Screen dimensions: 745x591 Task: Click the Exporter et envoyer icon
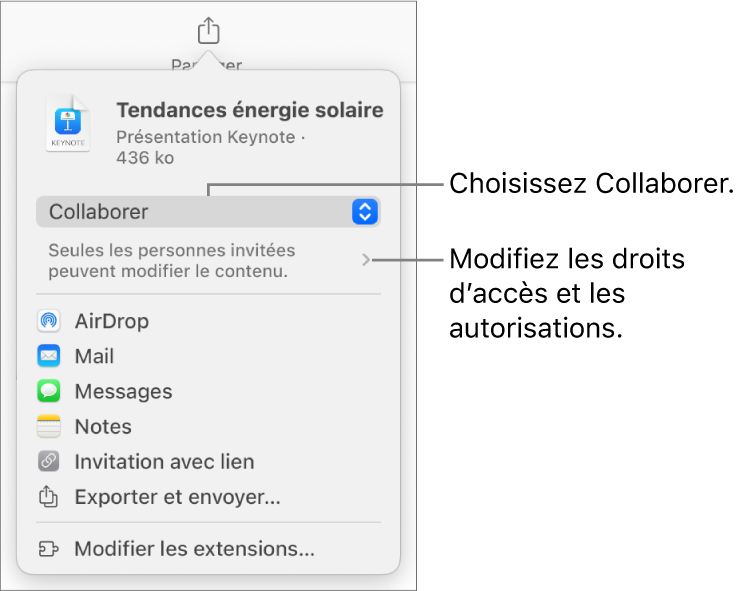(x=49, y=497)
